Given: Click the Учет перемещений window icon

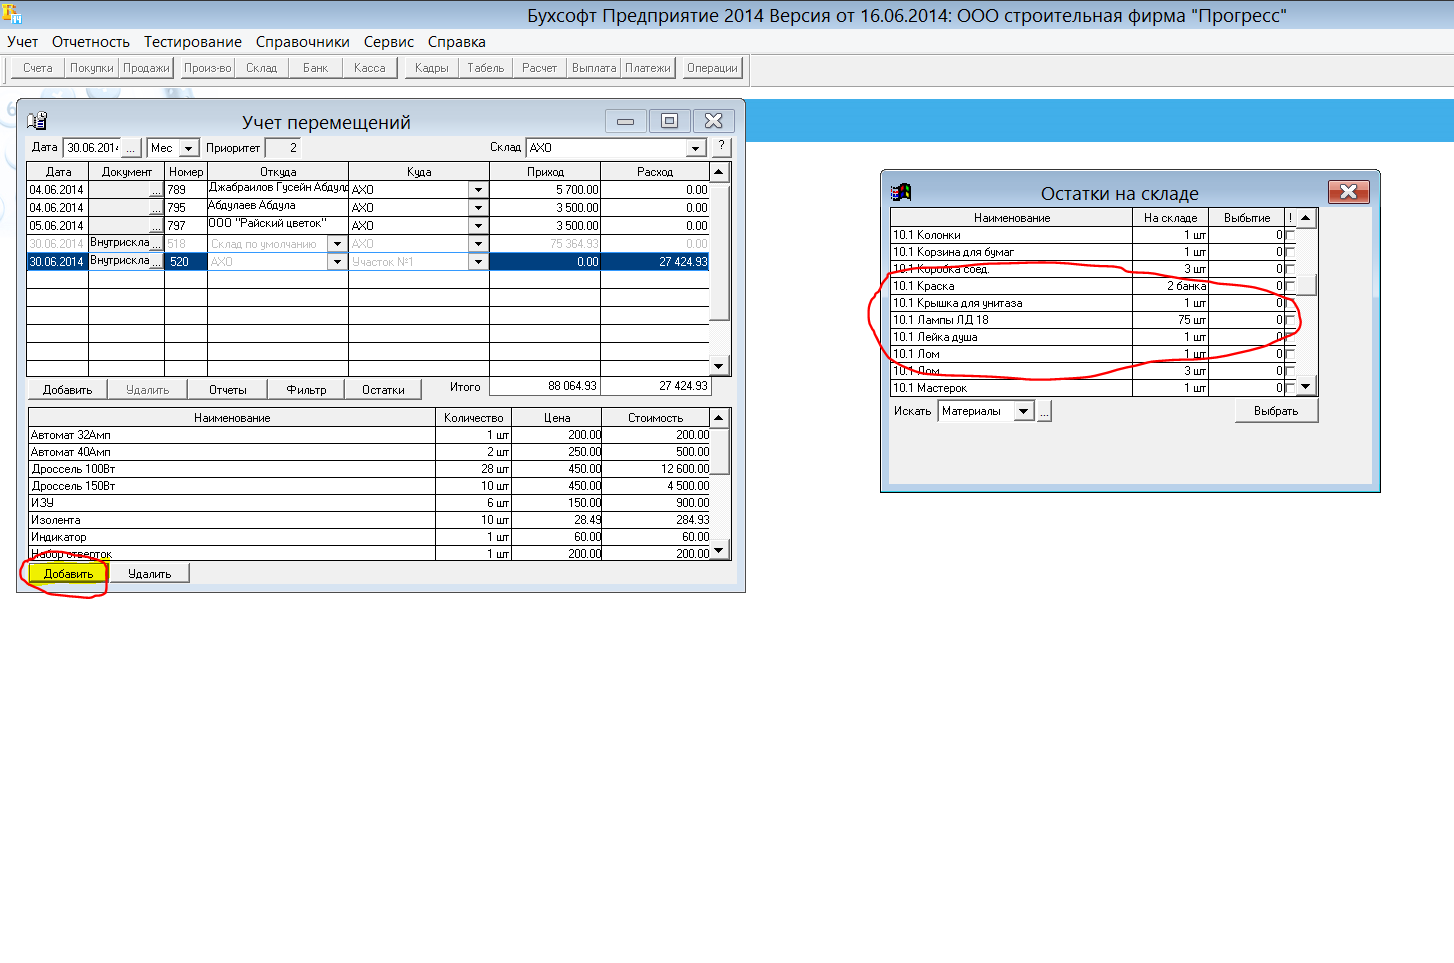Looking at the screenshot, I should point(37,121).
